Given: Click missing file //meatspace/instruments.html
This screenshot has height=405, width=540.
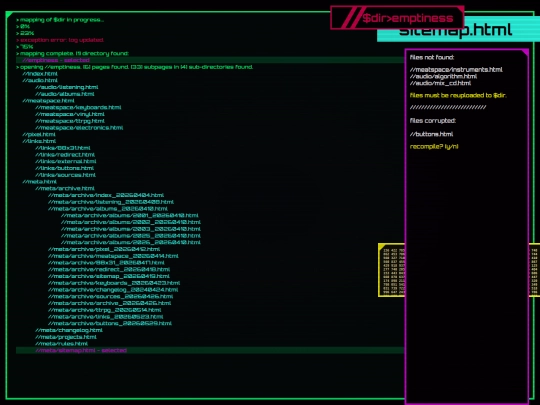Looking at the screenshot, I should [456, 70].
